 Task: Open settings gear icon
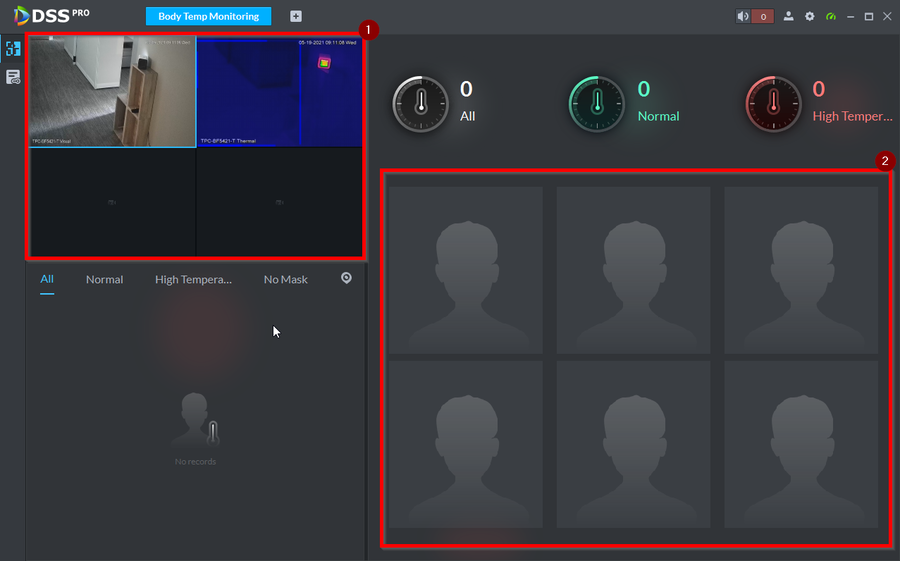coord(809,16)
